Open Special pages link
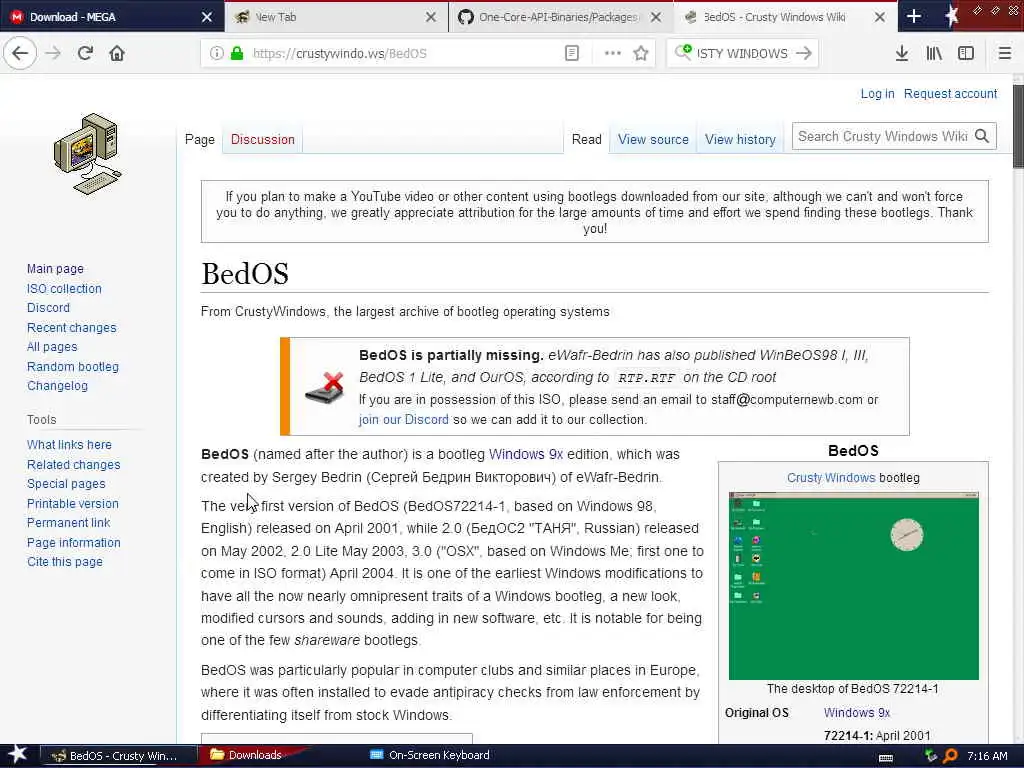The image size is (1024, 768). pyautogui.click(x=66, y=484)
